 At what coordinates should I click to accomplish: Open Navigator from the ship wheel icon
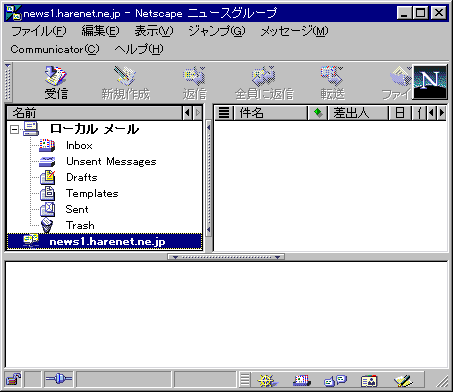point(267,380)
